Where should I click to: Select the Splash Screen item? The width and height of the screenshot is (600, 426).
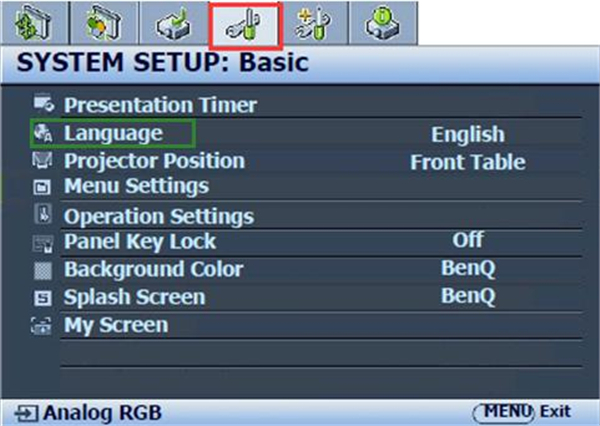point(135,297)
